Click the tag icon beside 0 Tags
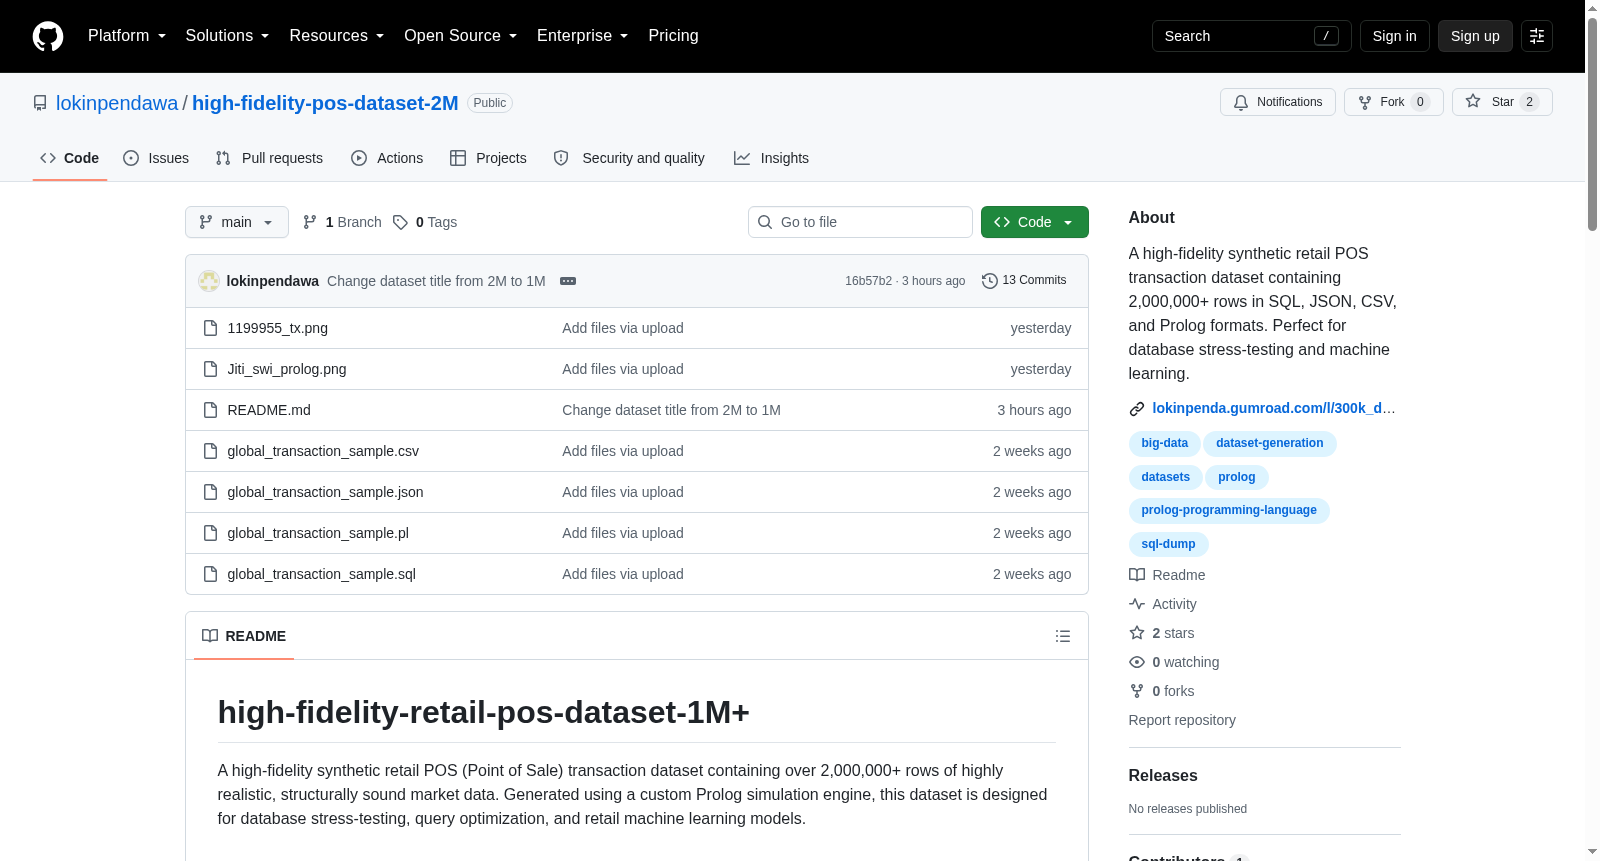Image resolution: width=1600 pixels, height=861 pixels. coord(400,222)
